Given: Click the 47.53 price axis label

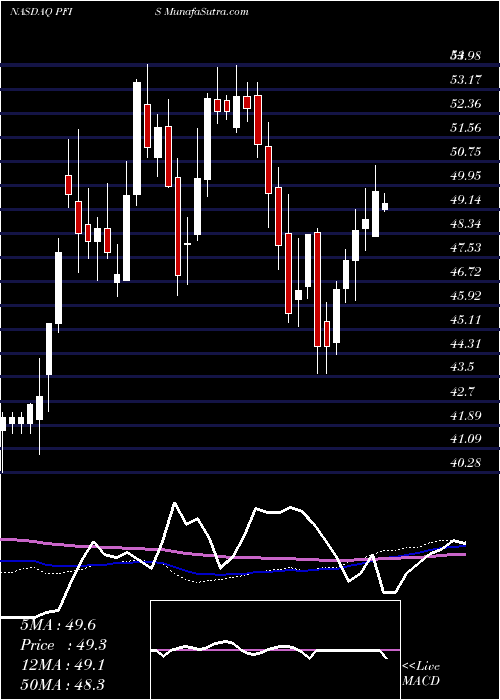Looking at the screenshot, I should pos(466,248).
